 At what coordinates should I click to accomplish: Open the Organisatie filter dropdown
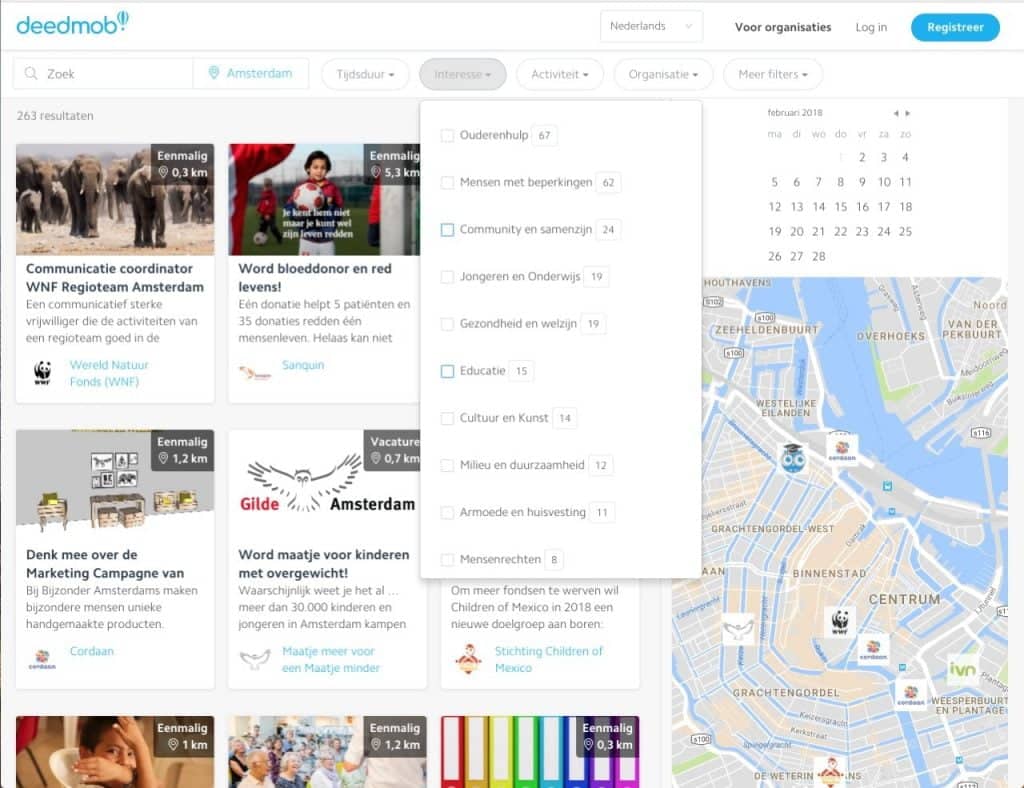[664, 74]
